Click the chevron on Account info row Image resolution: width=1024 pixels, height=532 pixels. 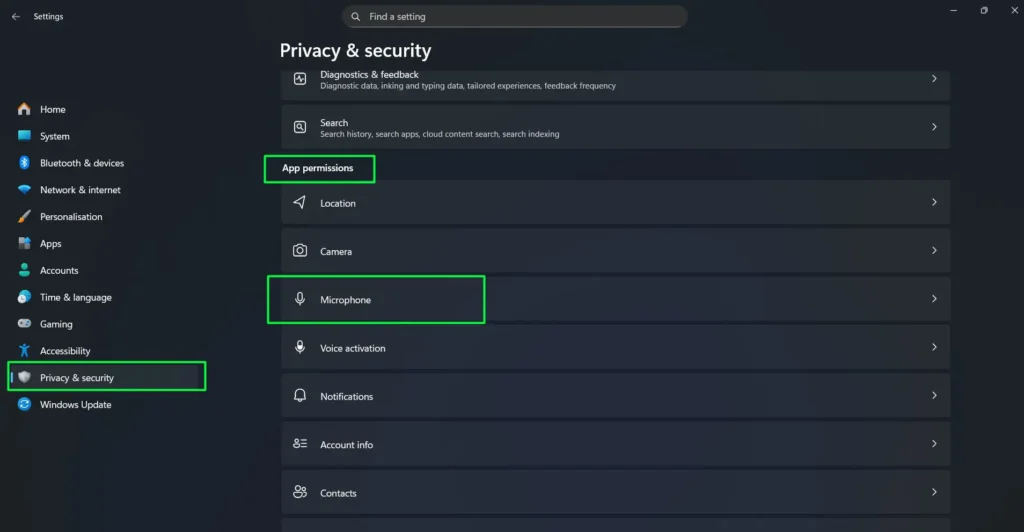click(934, 443)
